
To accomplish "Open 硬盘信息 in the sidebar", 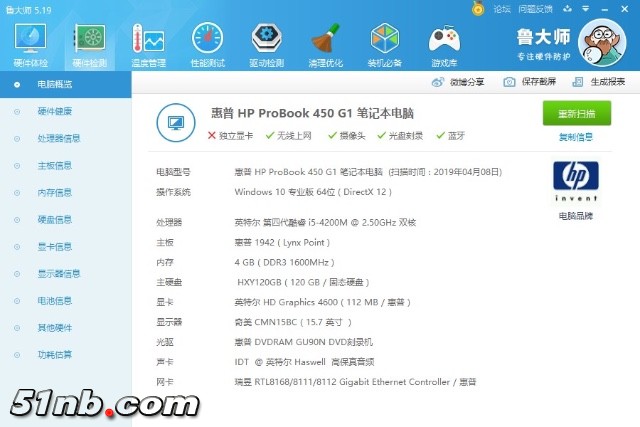I will tap(54, 219).
